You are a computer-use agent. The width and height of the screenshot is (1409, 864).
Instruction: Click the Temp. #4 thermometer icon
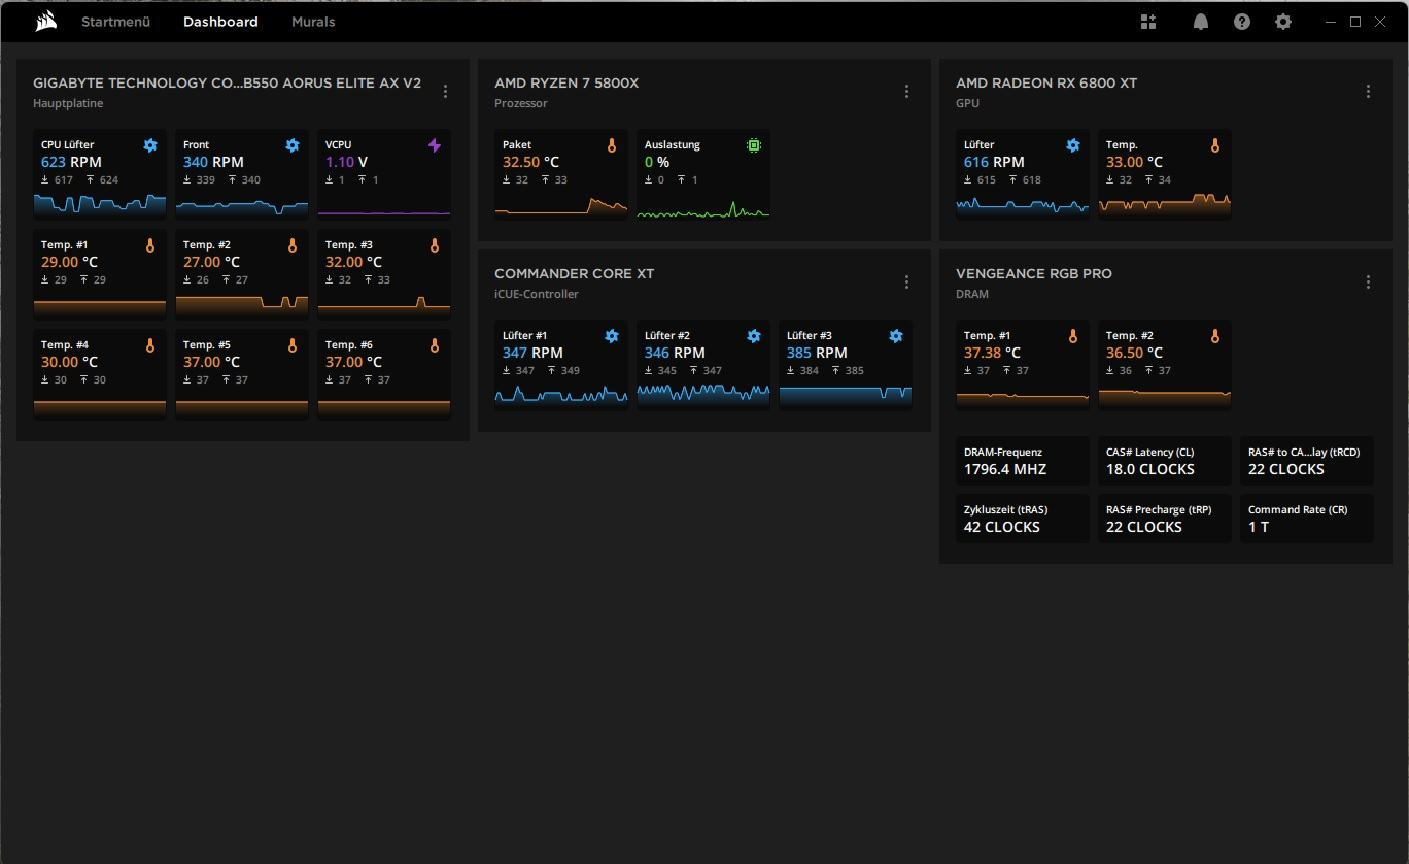point(150,345)
